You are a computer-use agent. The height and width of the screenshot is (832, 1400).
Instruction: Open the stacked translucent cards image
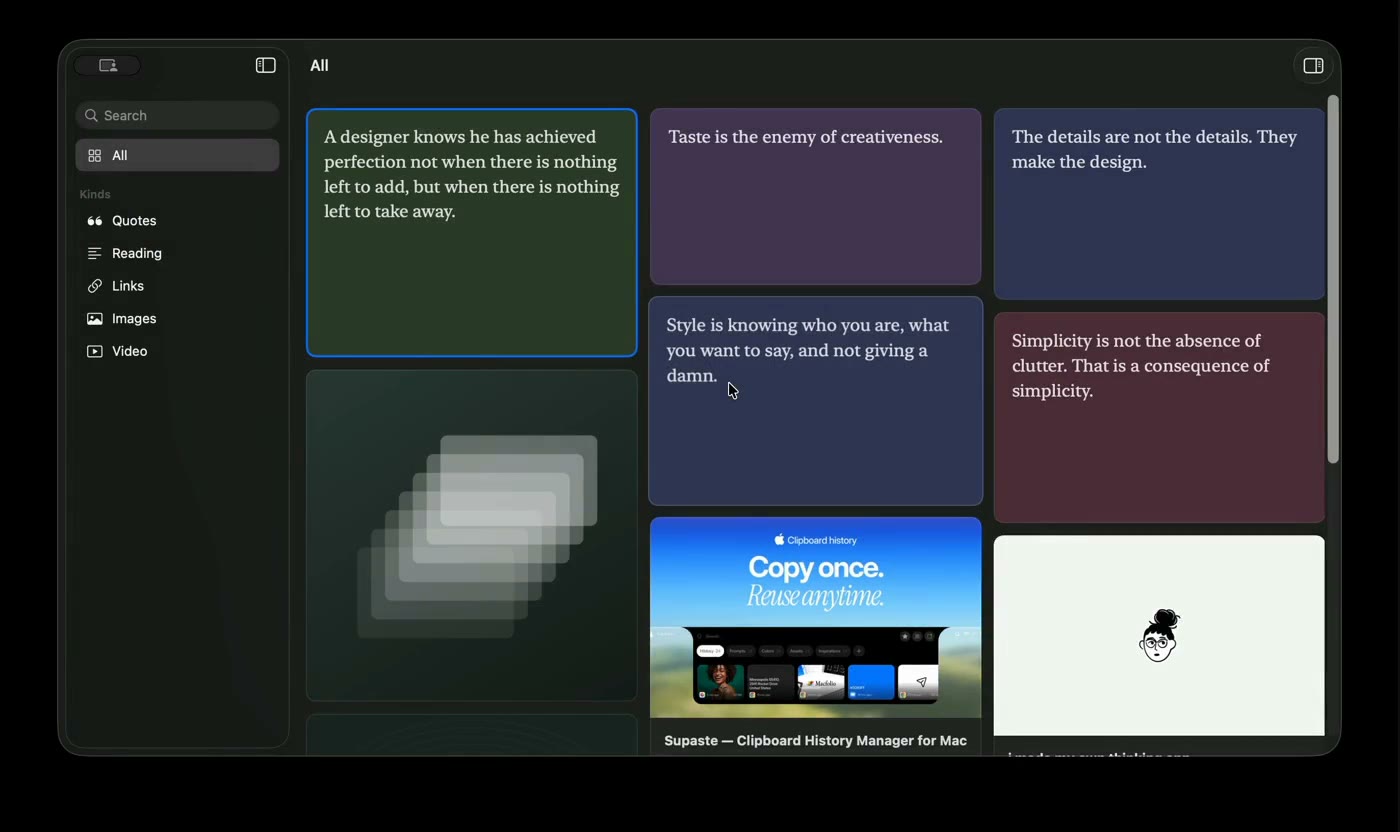472,535
